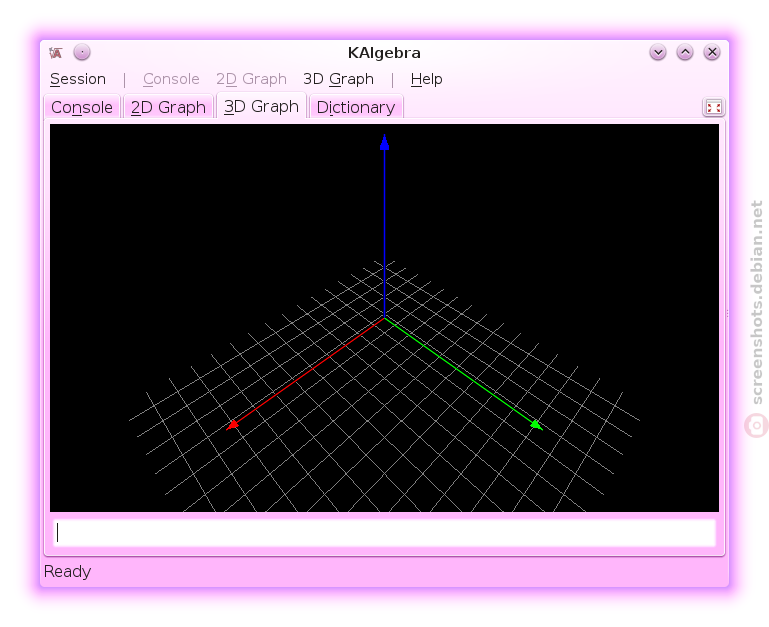The width and height of the screenshot is (769, 627).
Task: Open the 3D Graph menu in menu bar
Action: (x=338, y=79)
